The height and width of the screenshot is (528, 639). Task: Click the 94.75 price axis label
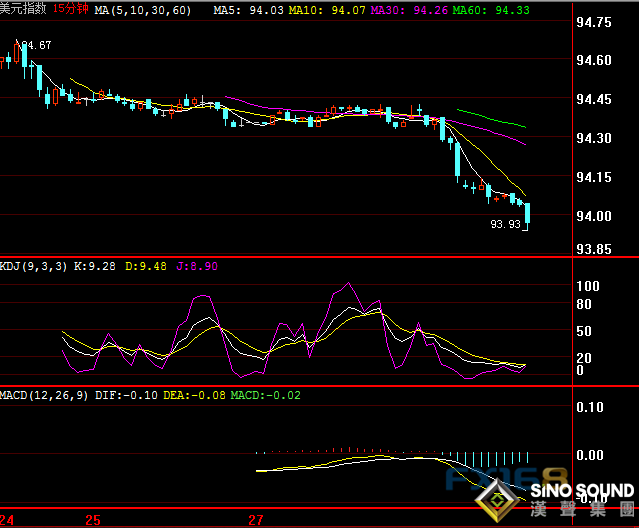593,22
